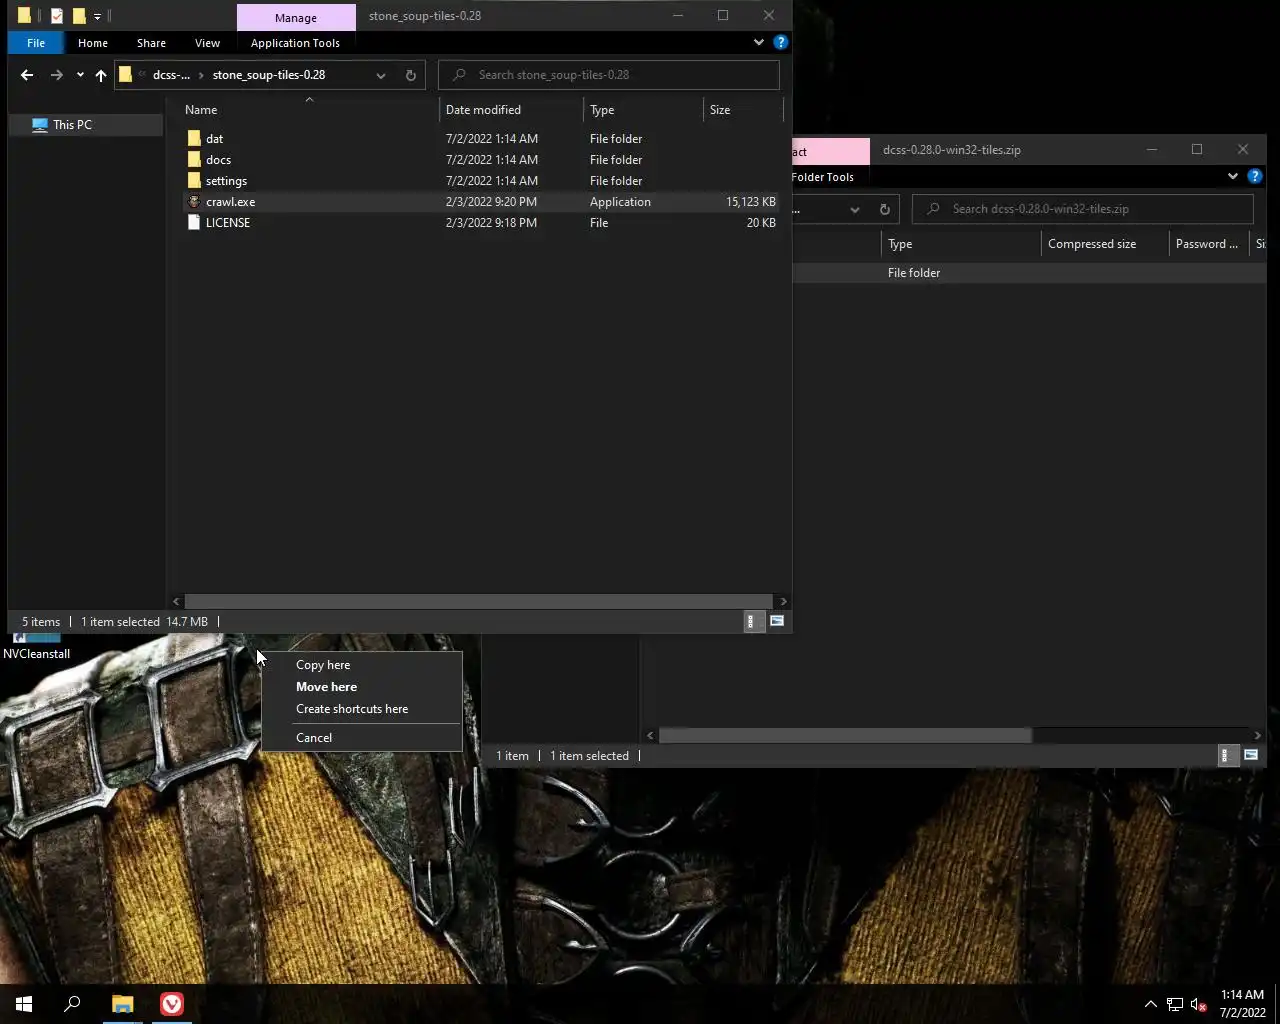Open the Application Tools tab
Screen dimensions: 1280x1024
295,43
